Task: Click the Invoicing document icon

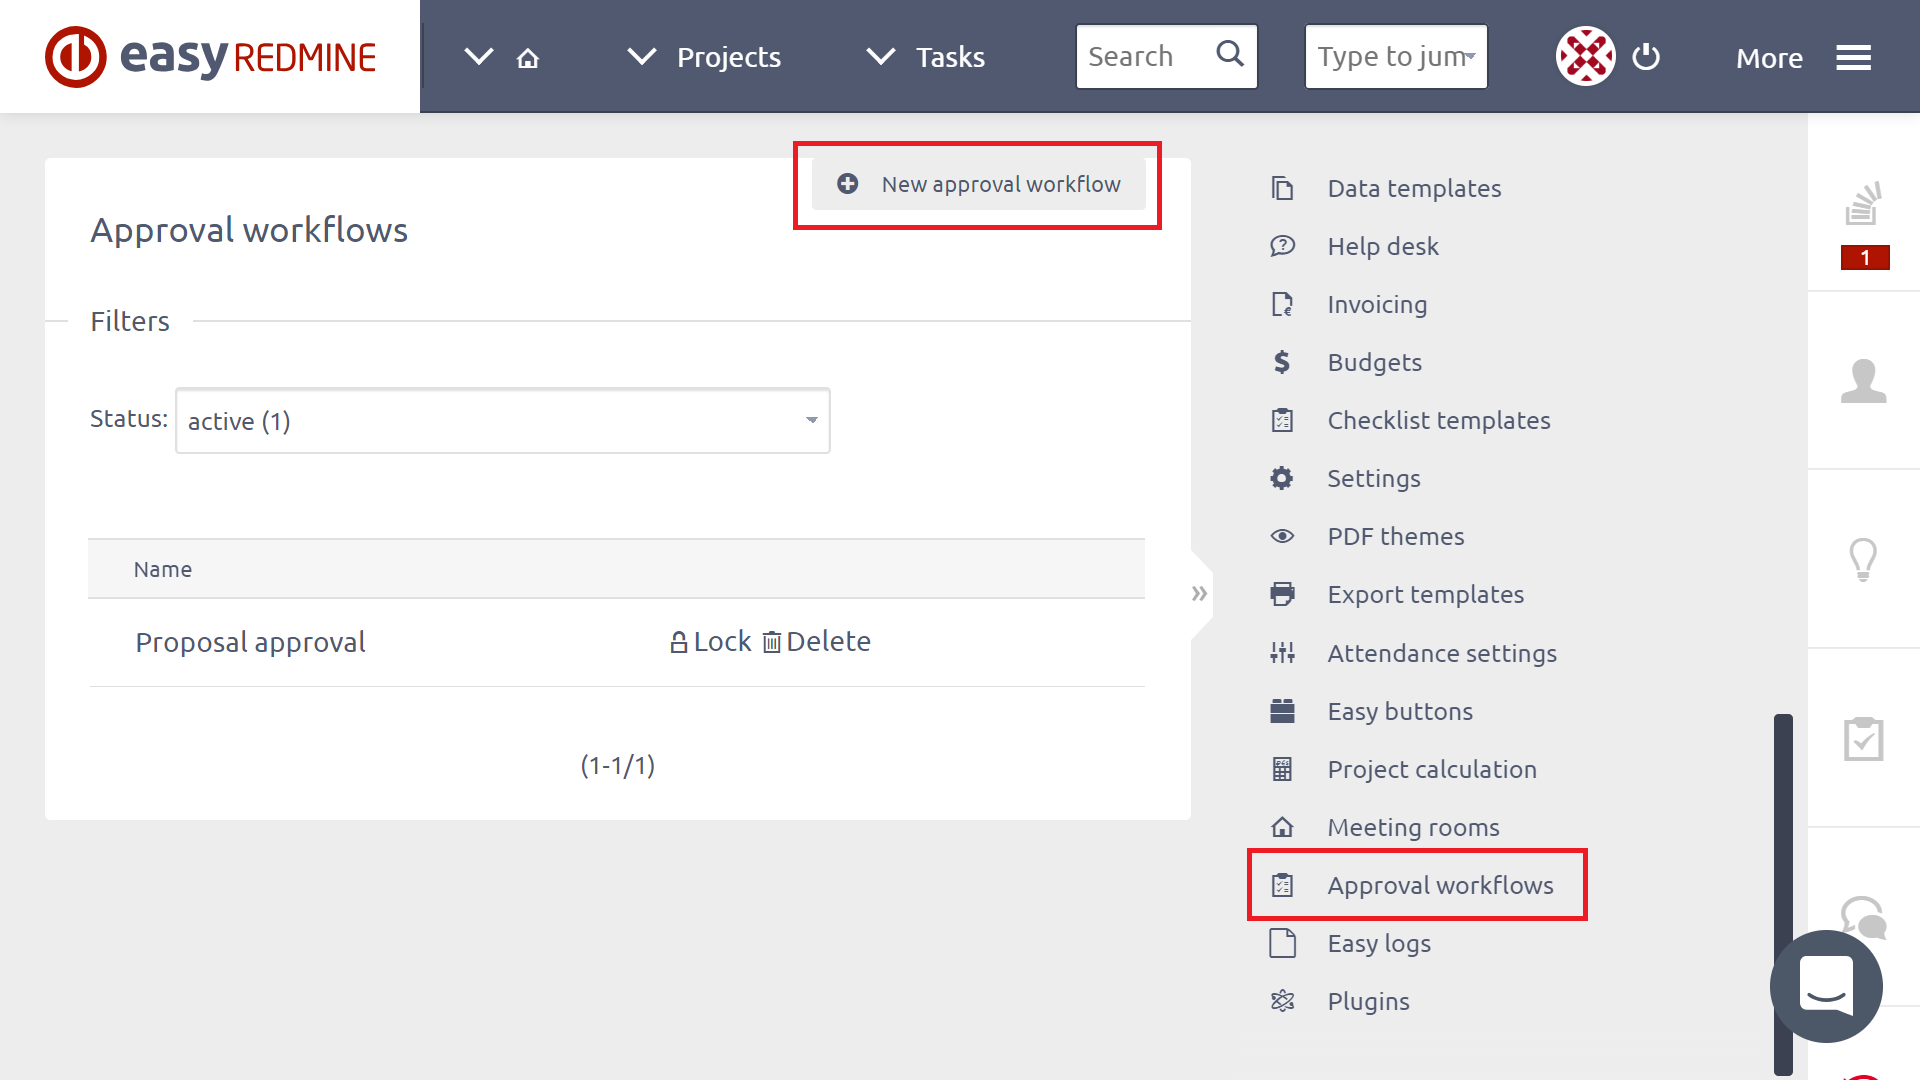Action: [1282, 304]
